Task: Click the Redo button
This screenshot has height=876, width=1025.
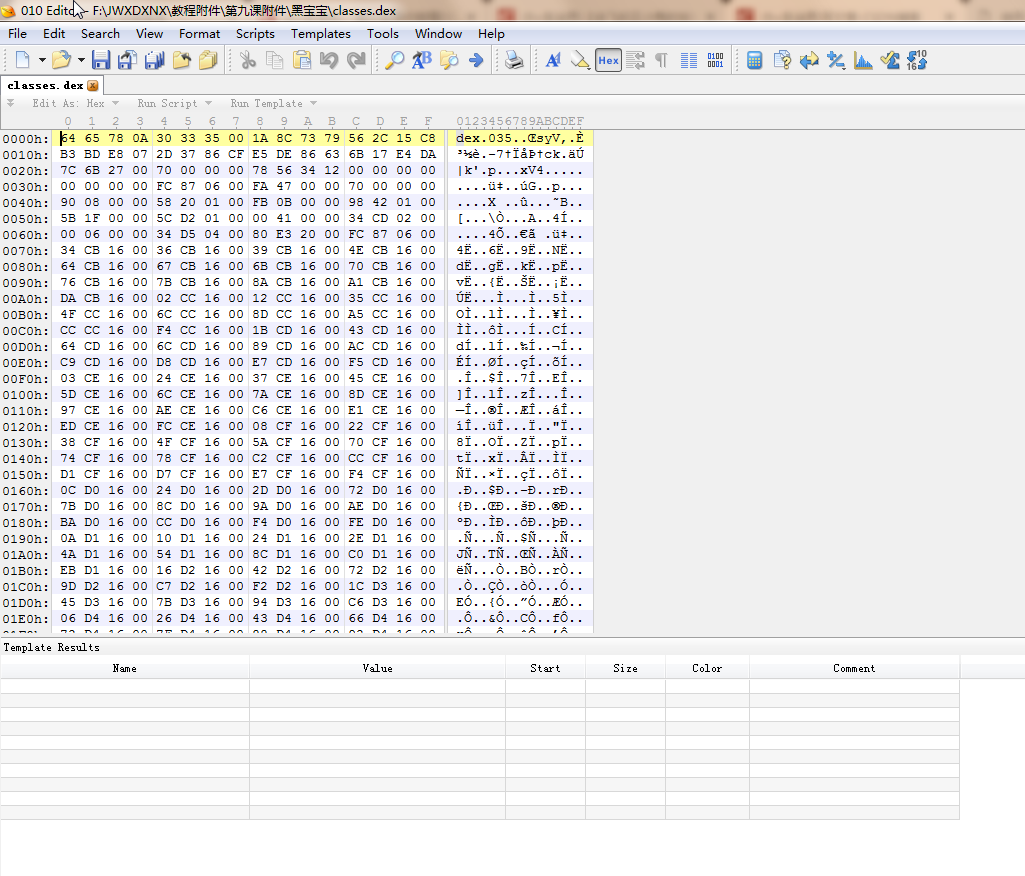Action: point(356,60)
